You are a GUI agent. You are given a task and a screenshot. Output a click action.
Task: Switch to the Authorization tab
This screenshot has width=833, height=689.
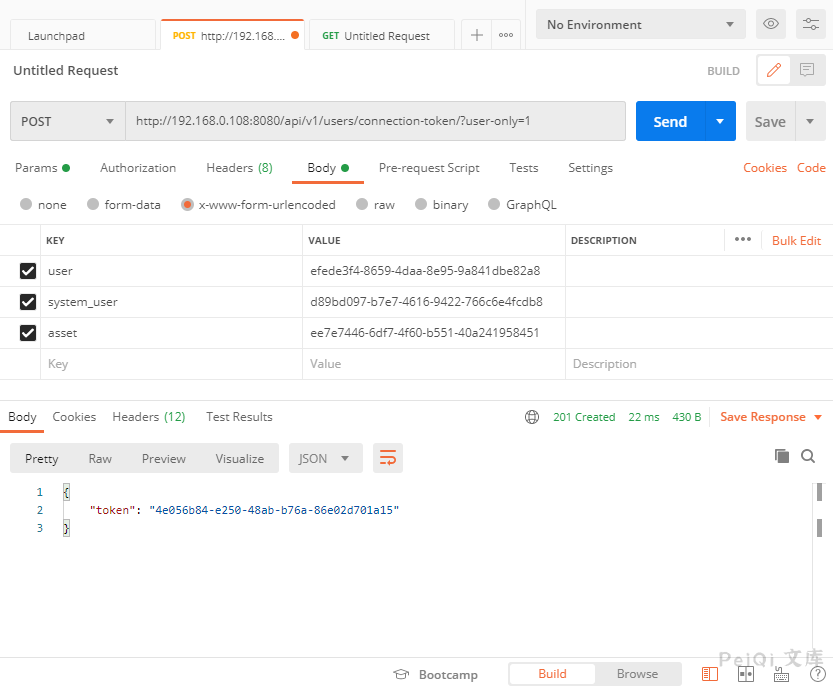138,168
